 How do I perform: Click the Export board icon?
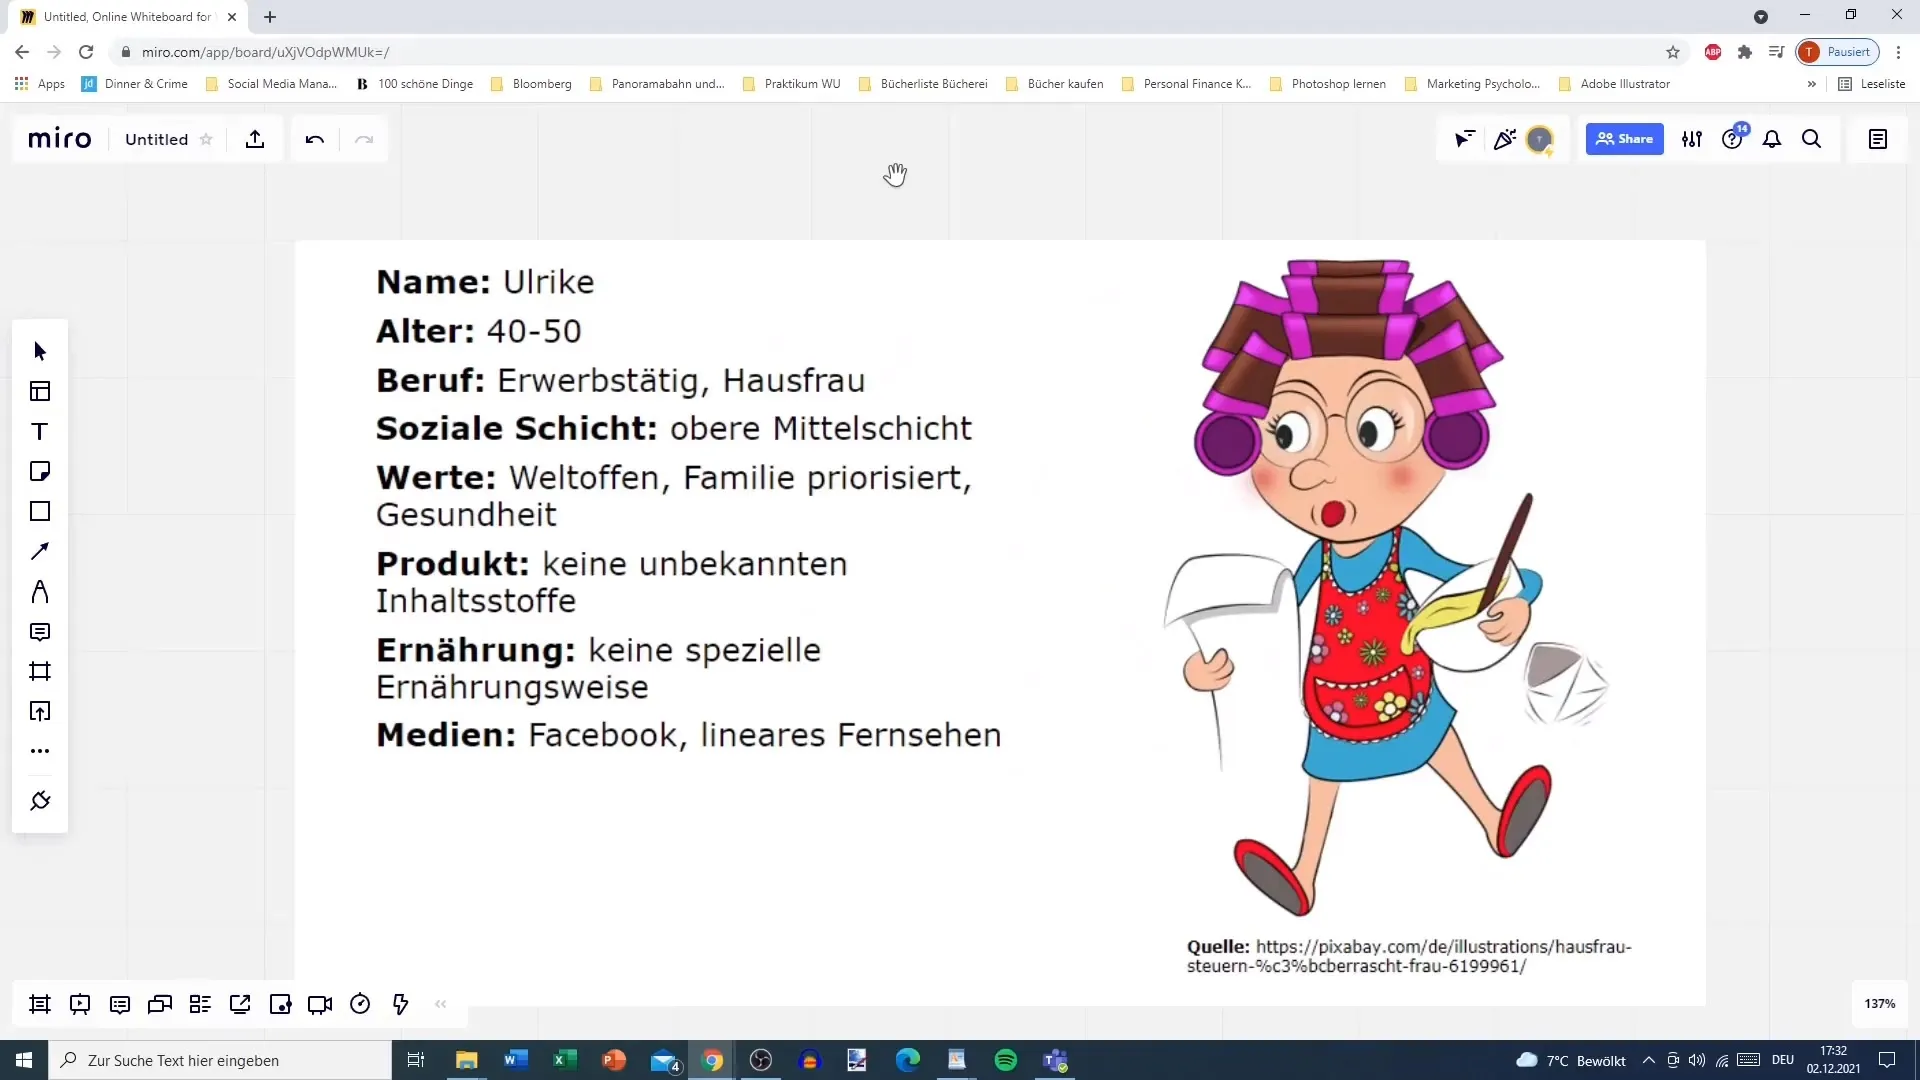tap(255, 139)
